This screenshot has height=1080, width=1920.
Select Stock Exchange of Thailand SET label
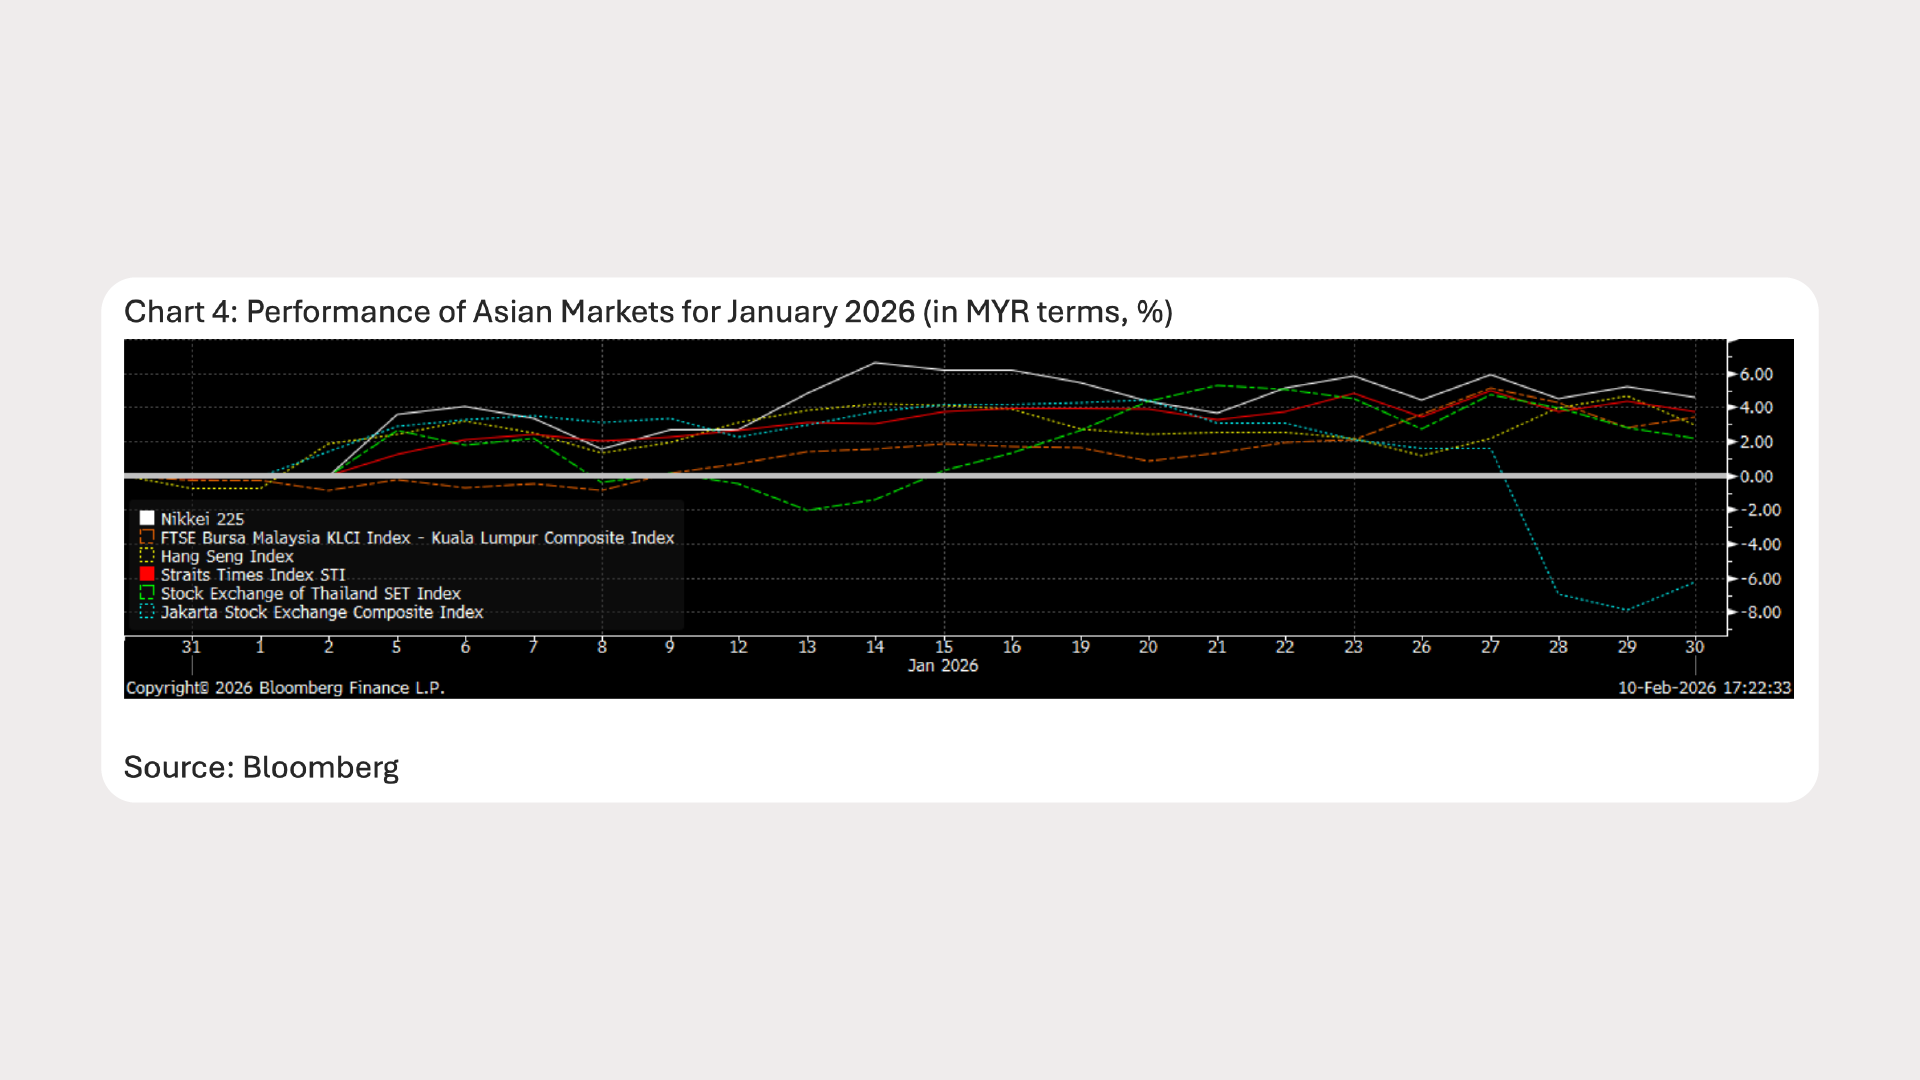pyautogui.click(x=310, y=593)
